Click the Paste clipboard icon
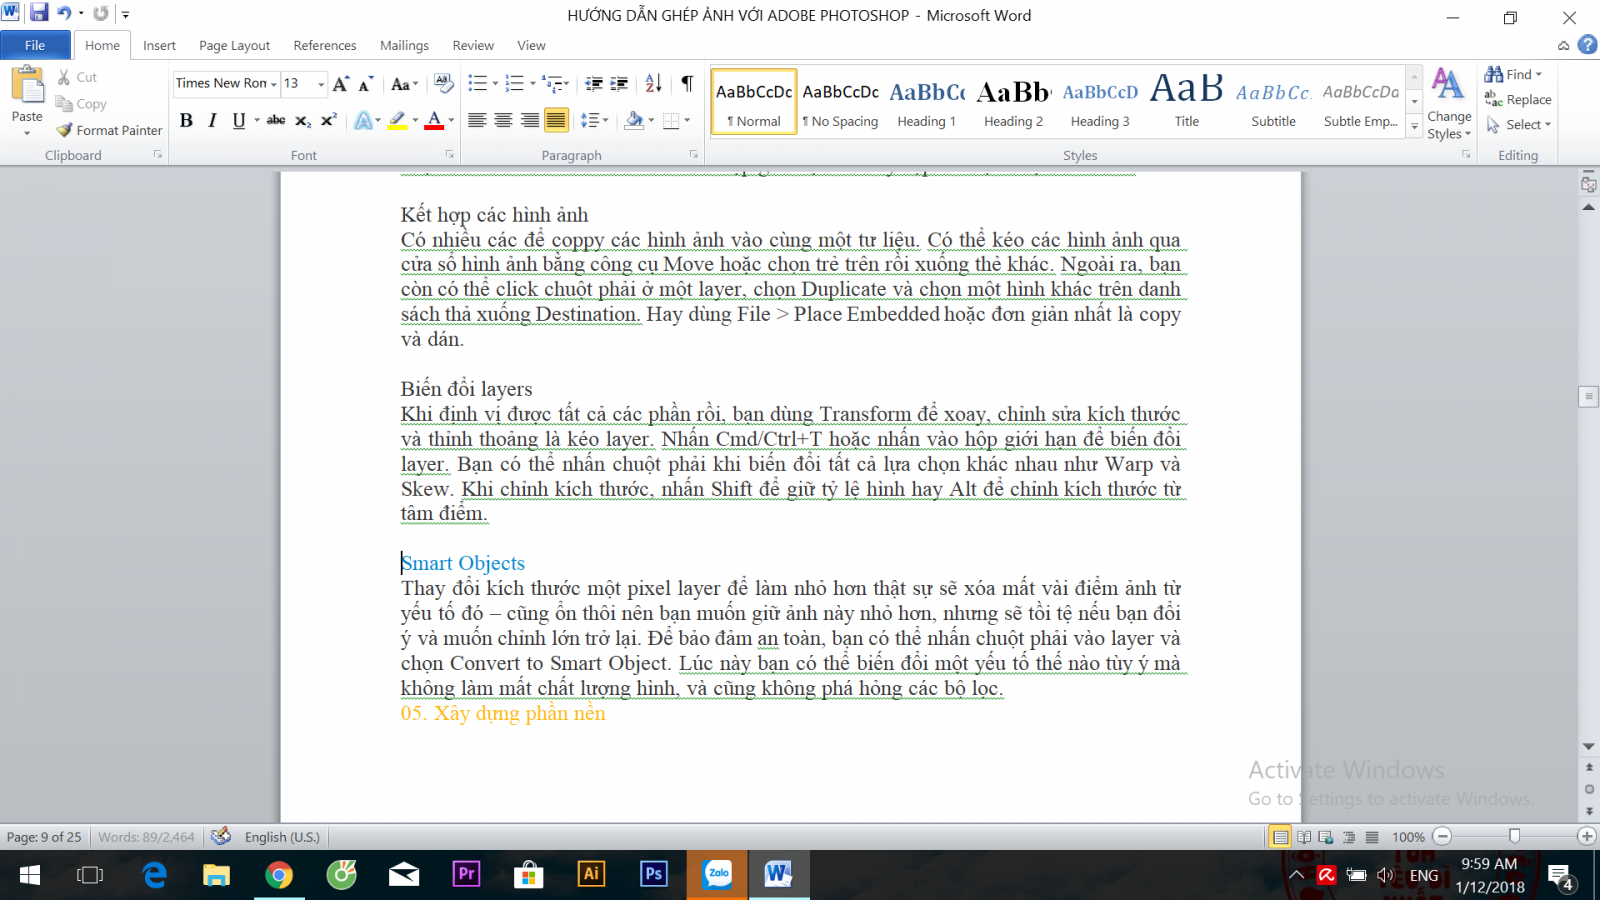Screen dimensions: 1600x900 (x=27, y=86)
